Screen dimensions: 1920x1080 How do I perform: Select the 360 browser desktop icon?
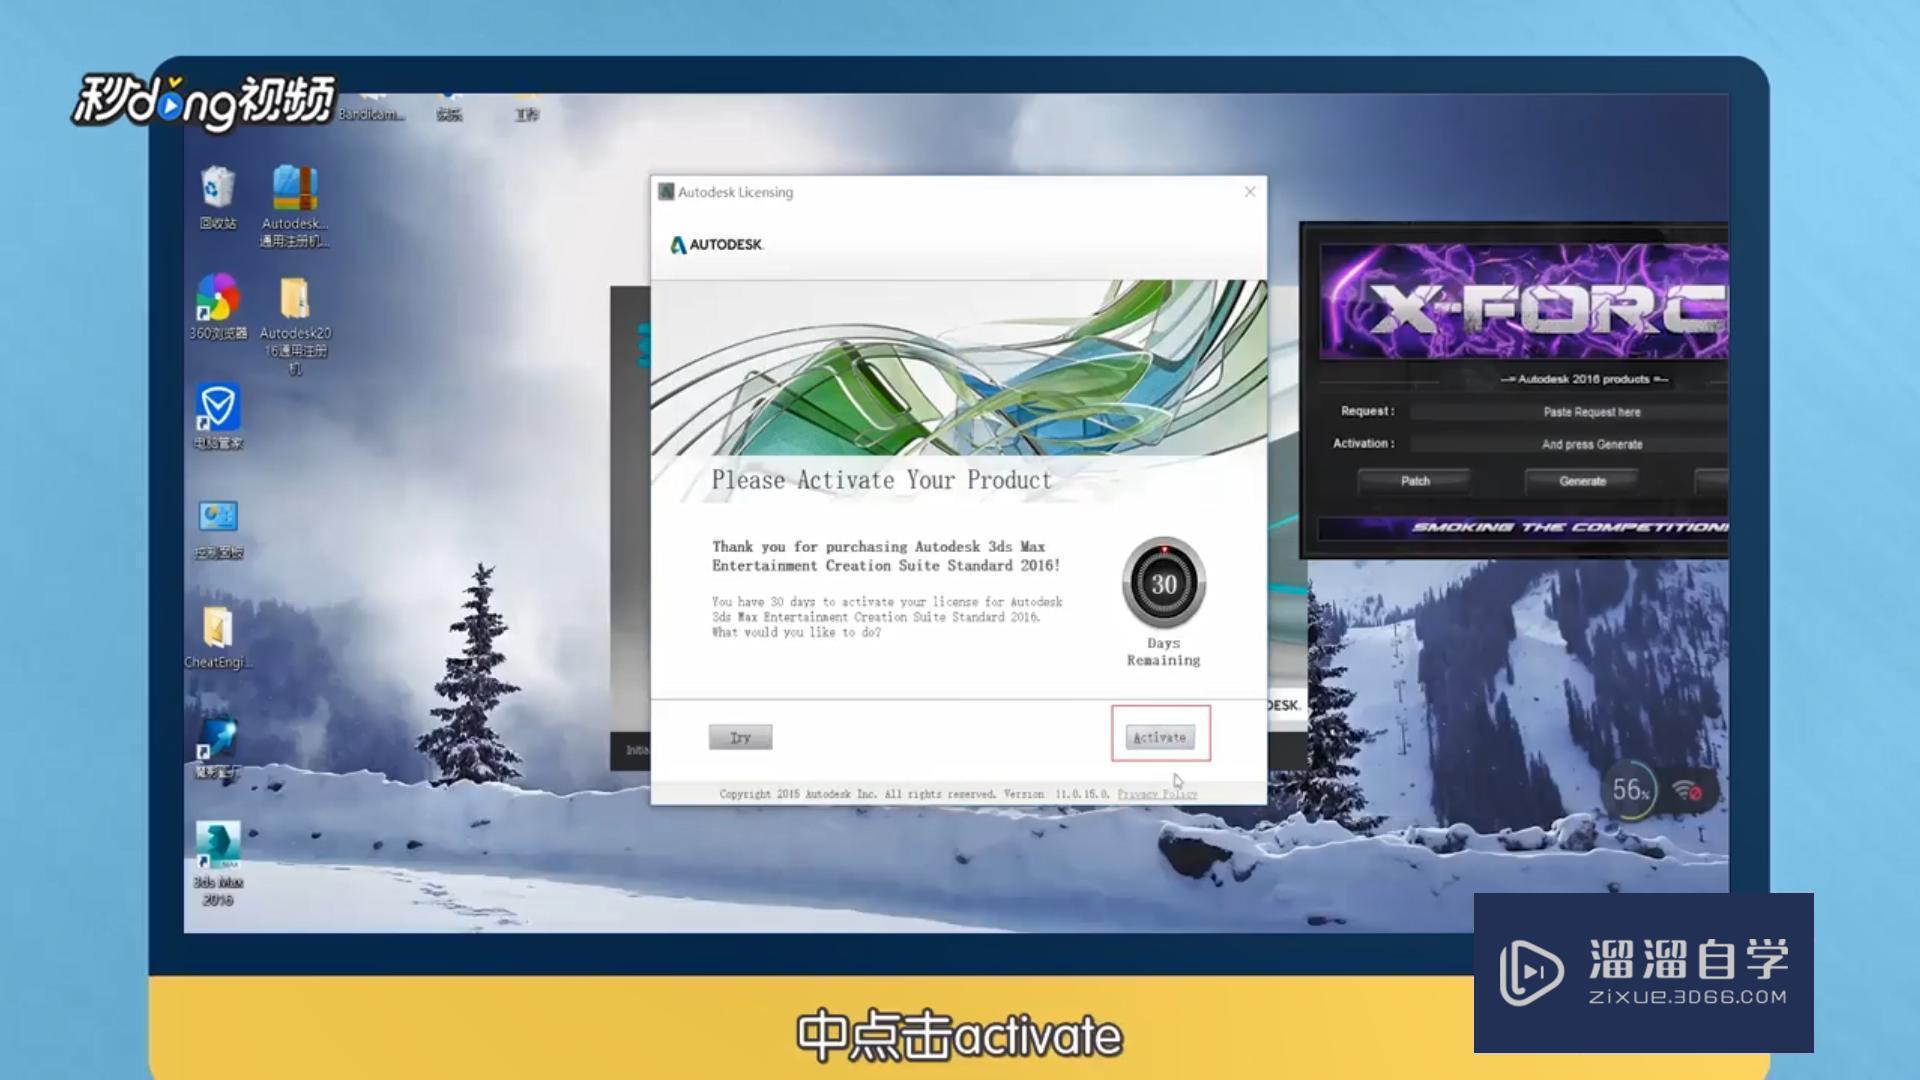point(218,307)
